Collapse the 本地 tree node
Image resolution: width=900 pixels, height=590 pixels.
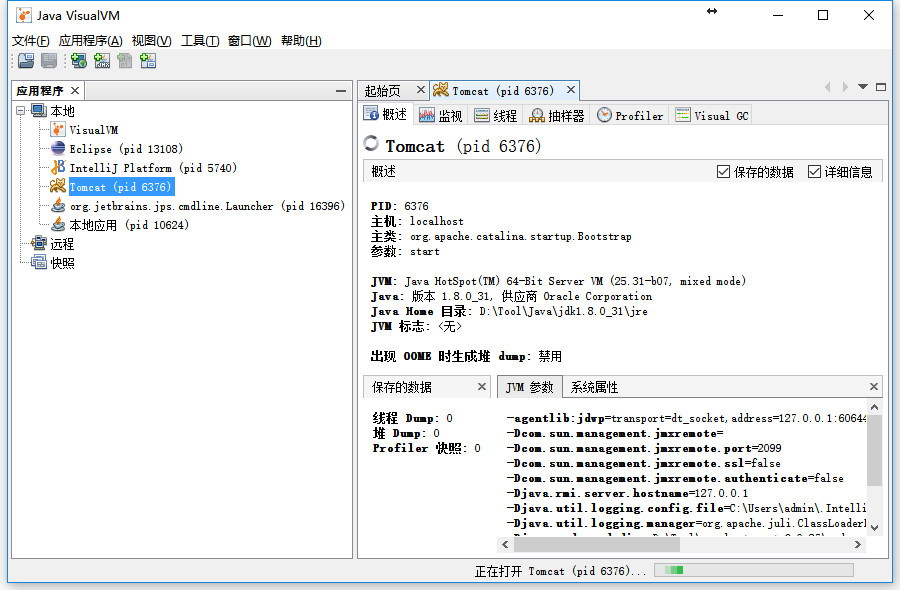21,110
